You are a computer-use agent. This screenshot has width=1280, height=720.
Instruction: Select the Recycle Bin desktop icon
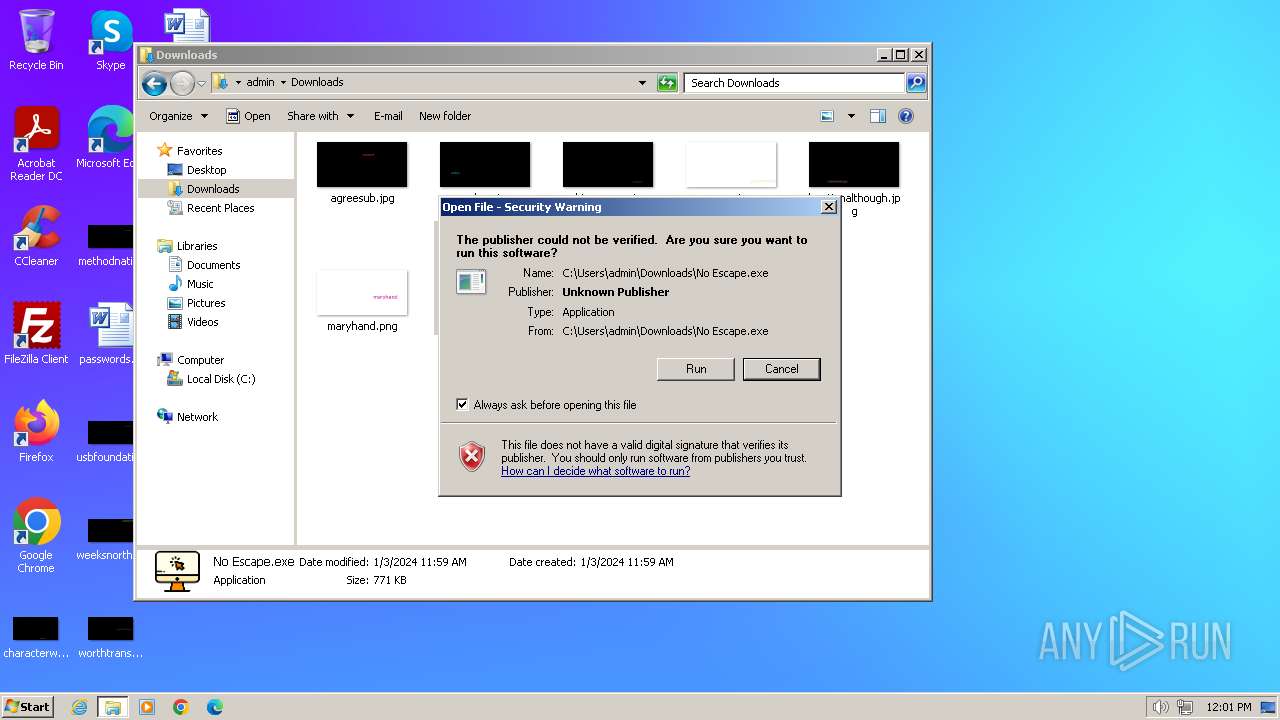coord(36,40)
